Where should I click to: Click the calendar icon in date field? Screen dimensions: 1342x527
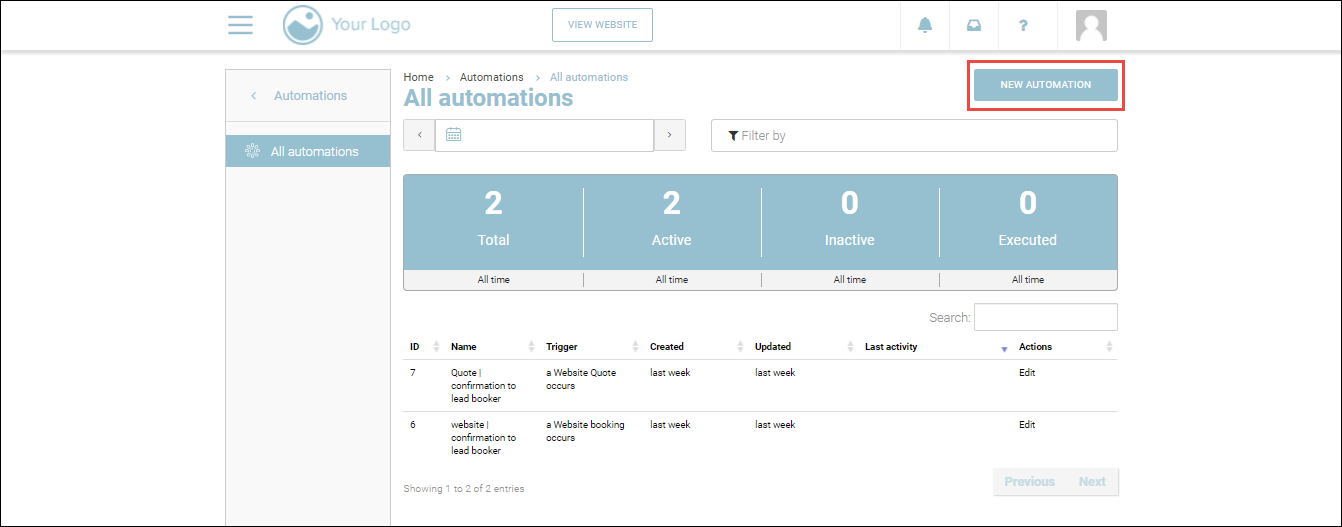click(x=453, y=135)
